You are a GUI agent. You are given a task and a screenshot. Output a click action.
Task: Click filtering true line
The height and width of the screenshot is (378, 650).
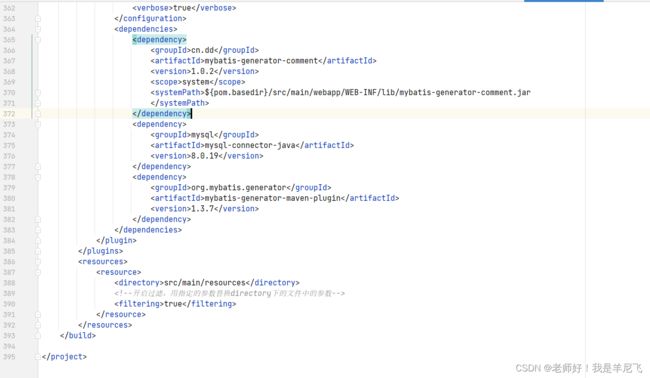(175, 304)
